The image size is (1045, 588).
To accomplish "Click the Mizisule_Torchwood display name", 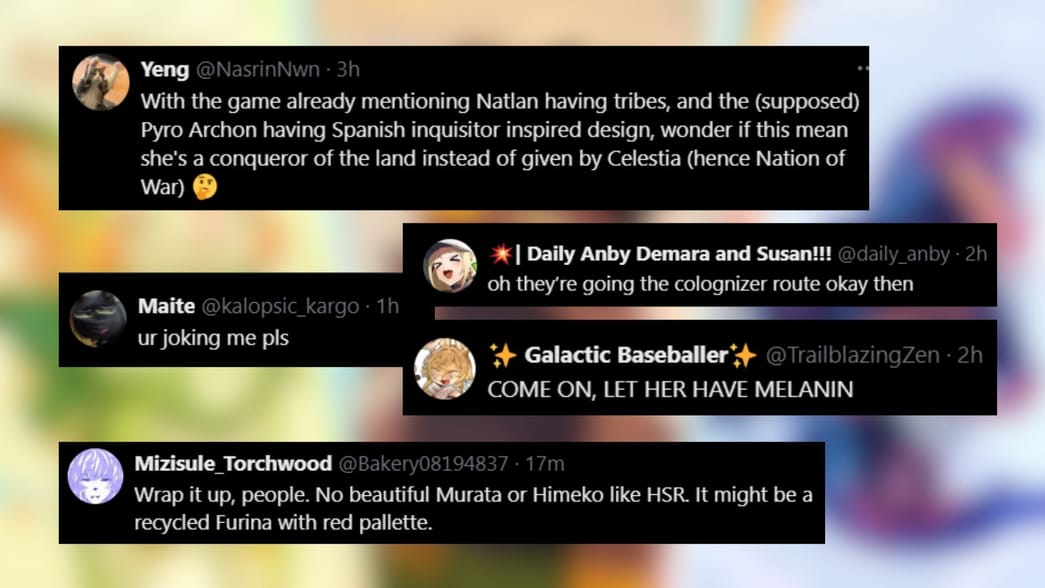I will [233, 463].
